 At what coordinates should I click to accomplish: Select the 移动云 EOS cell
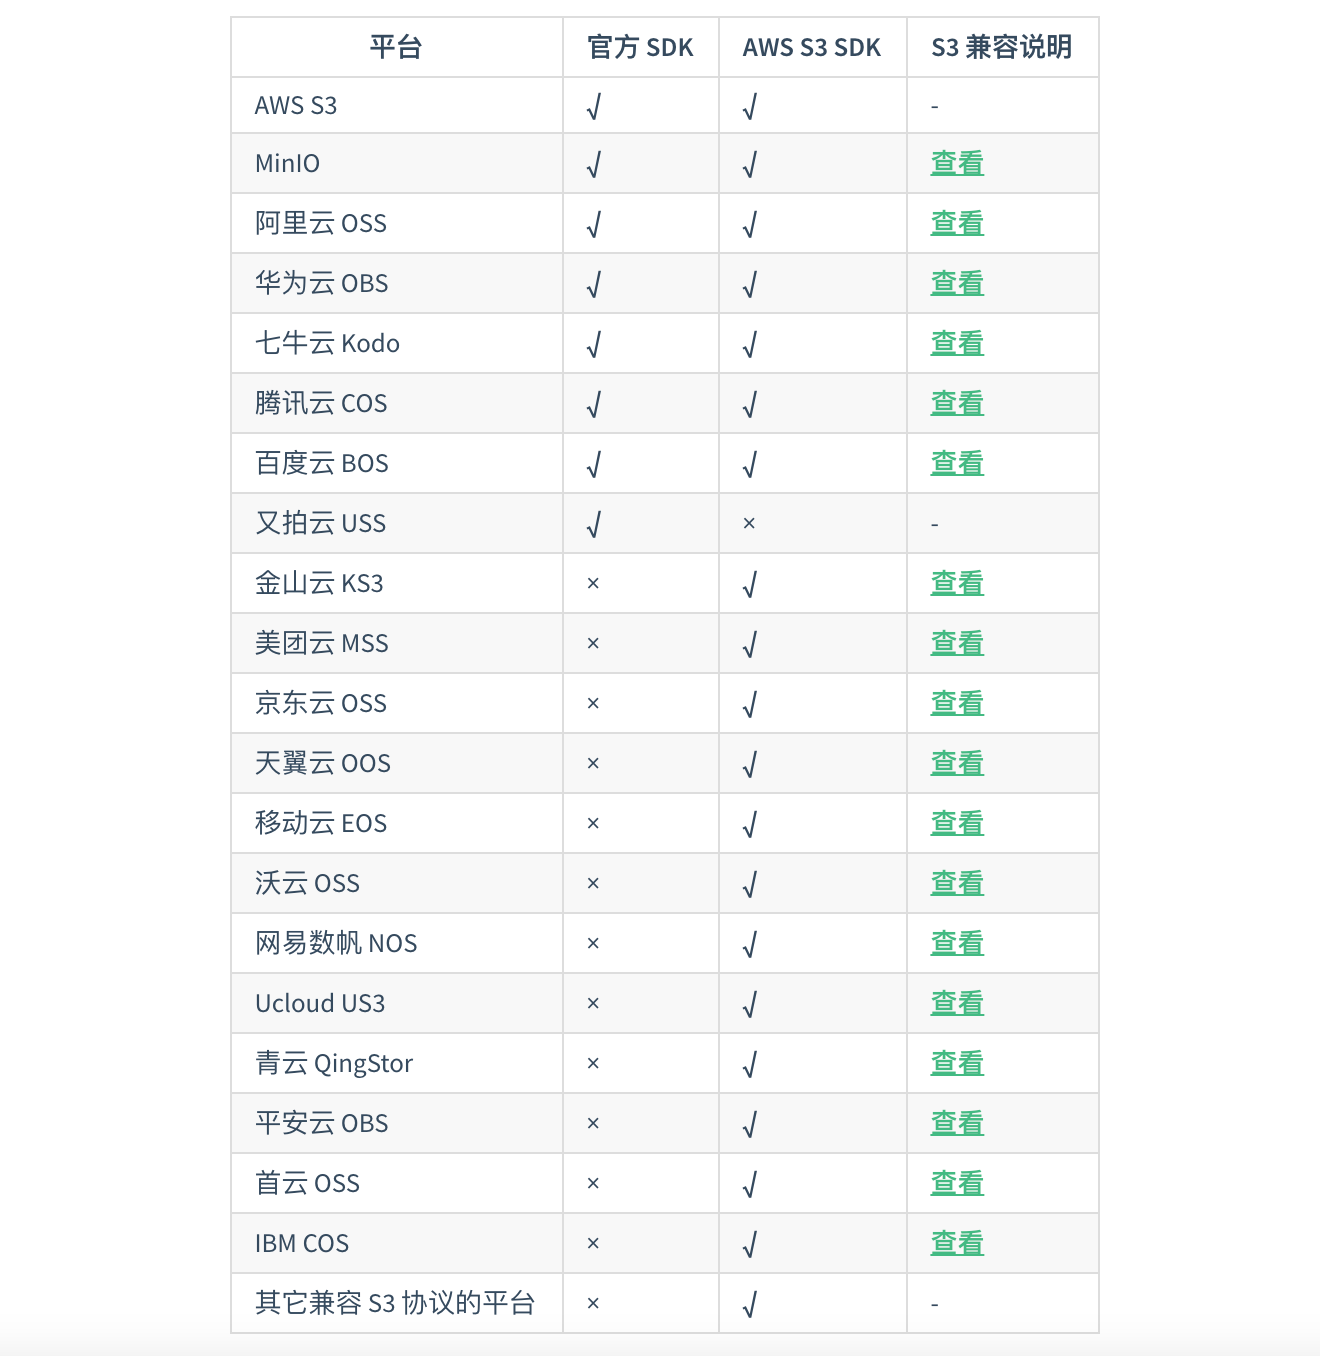tap(396, 823)
